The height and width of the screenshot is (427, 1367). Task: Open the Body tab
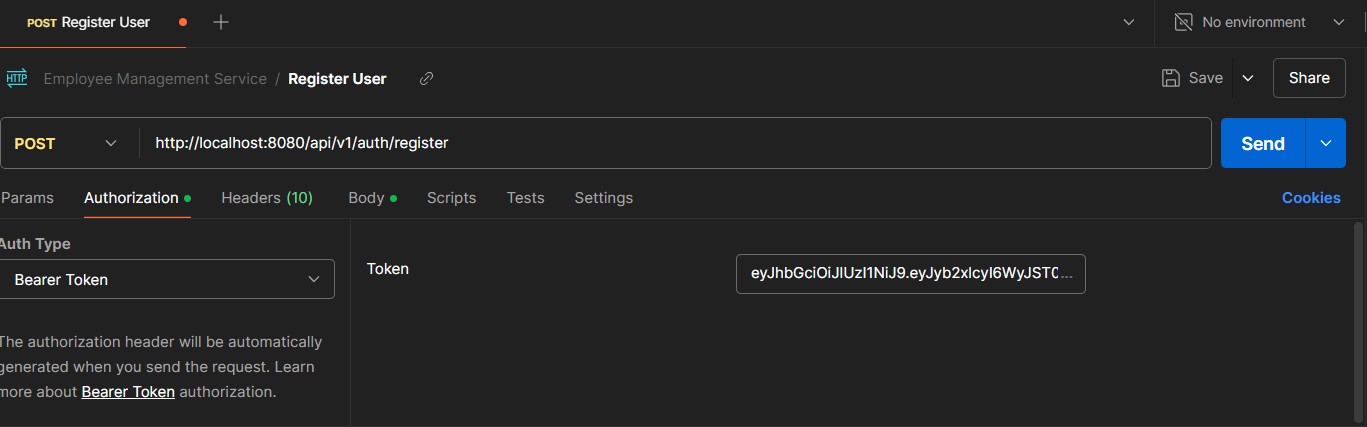pos(372,198)
